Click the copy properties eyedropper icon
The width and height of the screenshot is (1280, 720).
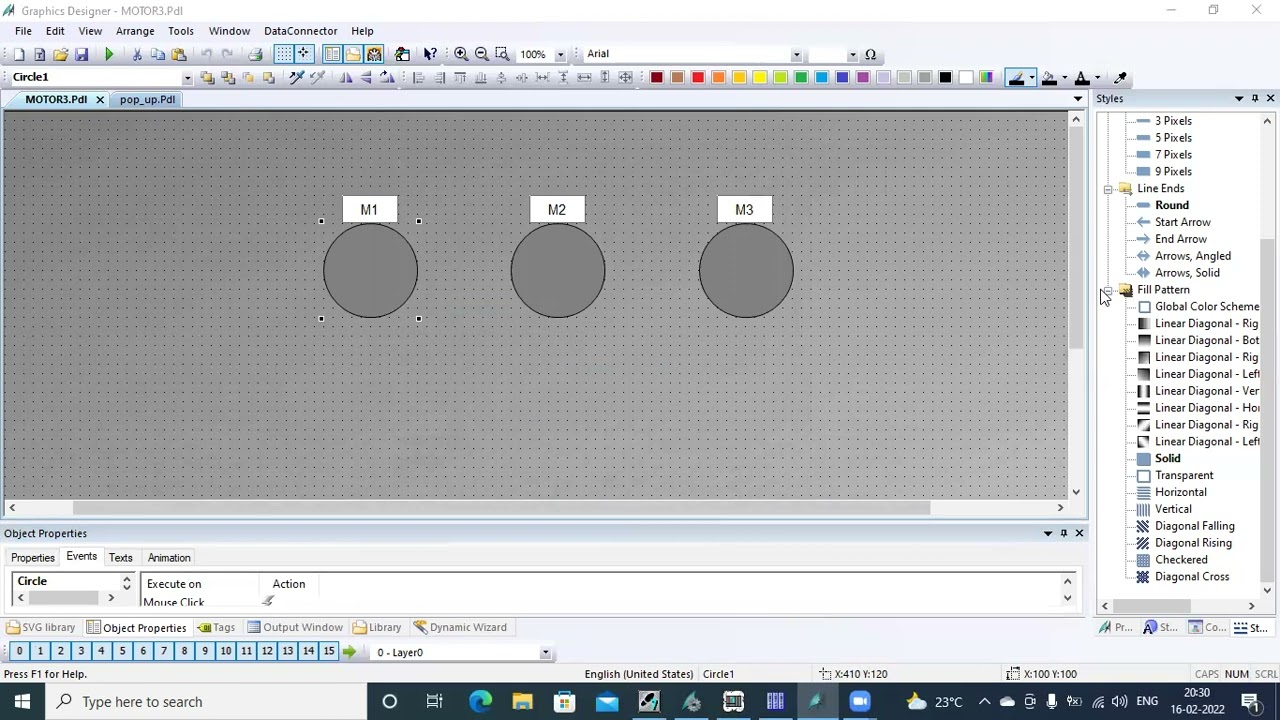point(296,77)
